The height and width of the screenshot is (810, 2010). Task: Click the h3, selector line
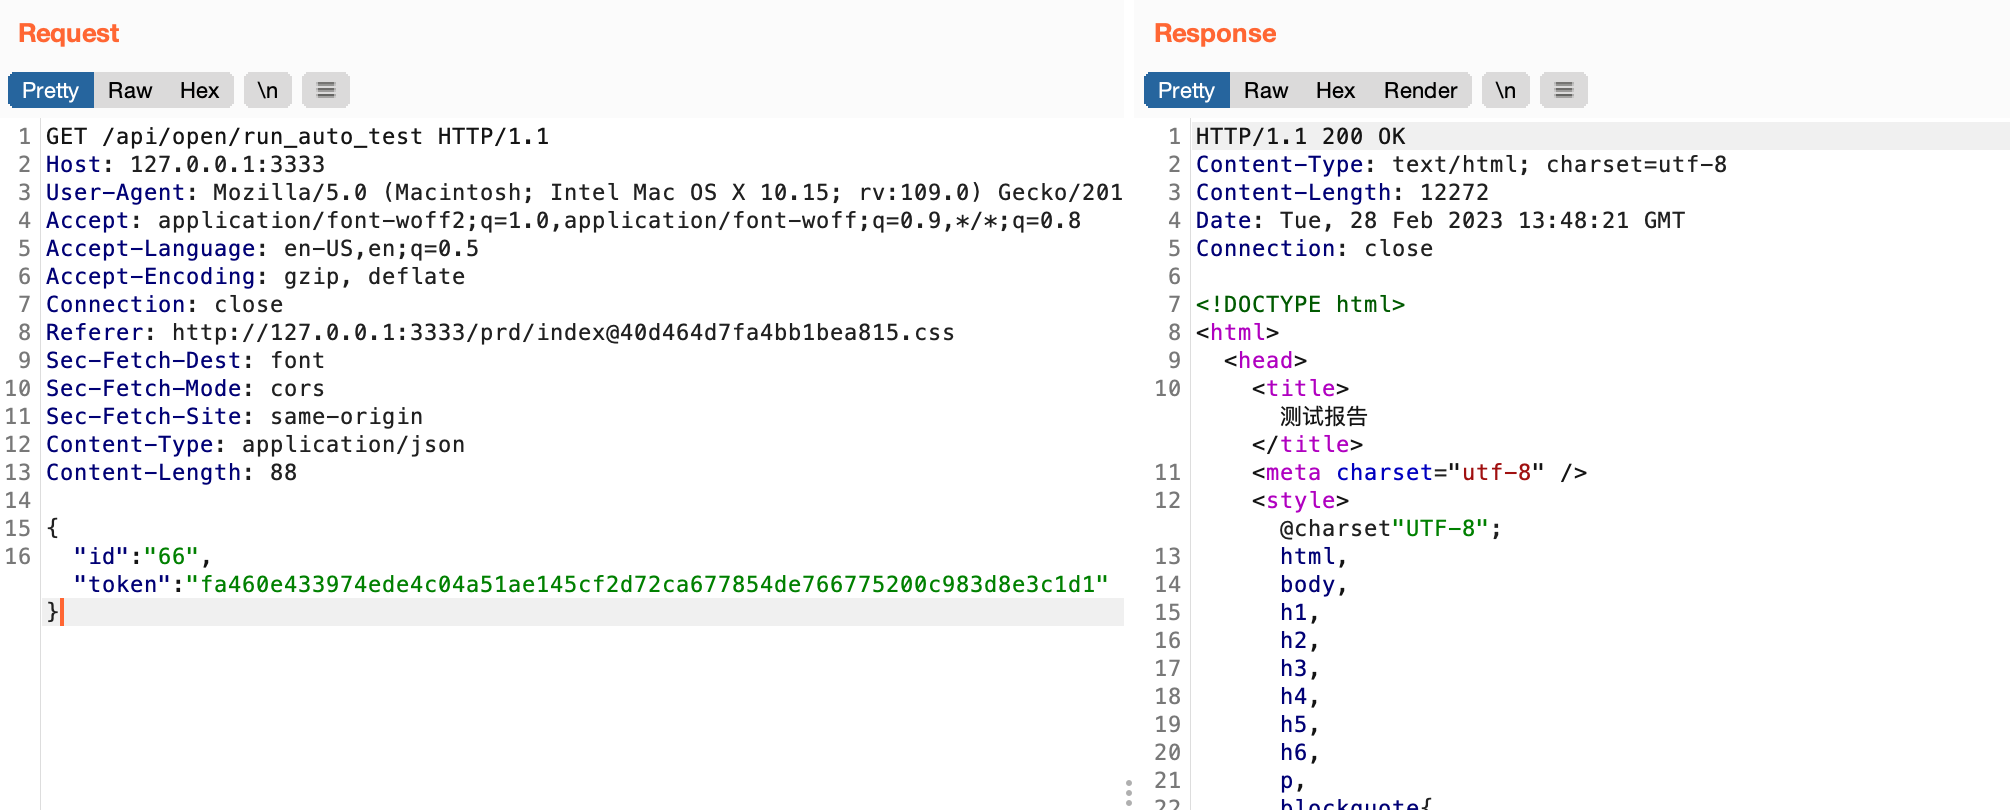[x=1300, y=668]
